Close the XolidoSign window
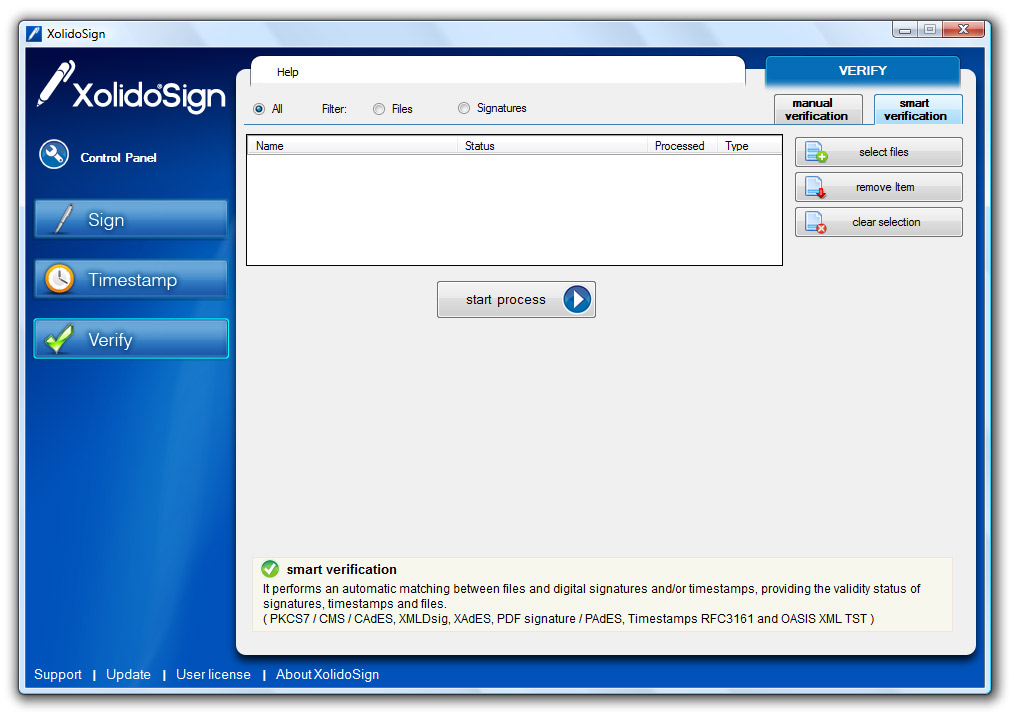Image resolution: width=1010 pixels, height=718 pixels. tap(963, 29)
